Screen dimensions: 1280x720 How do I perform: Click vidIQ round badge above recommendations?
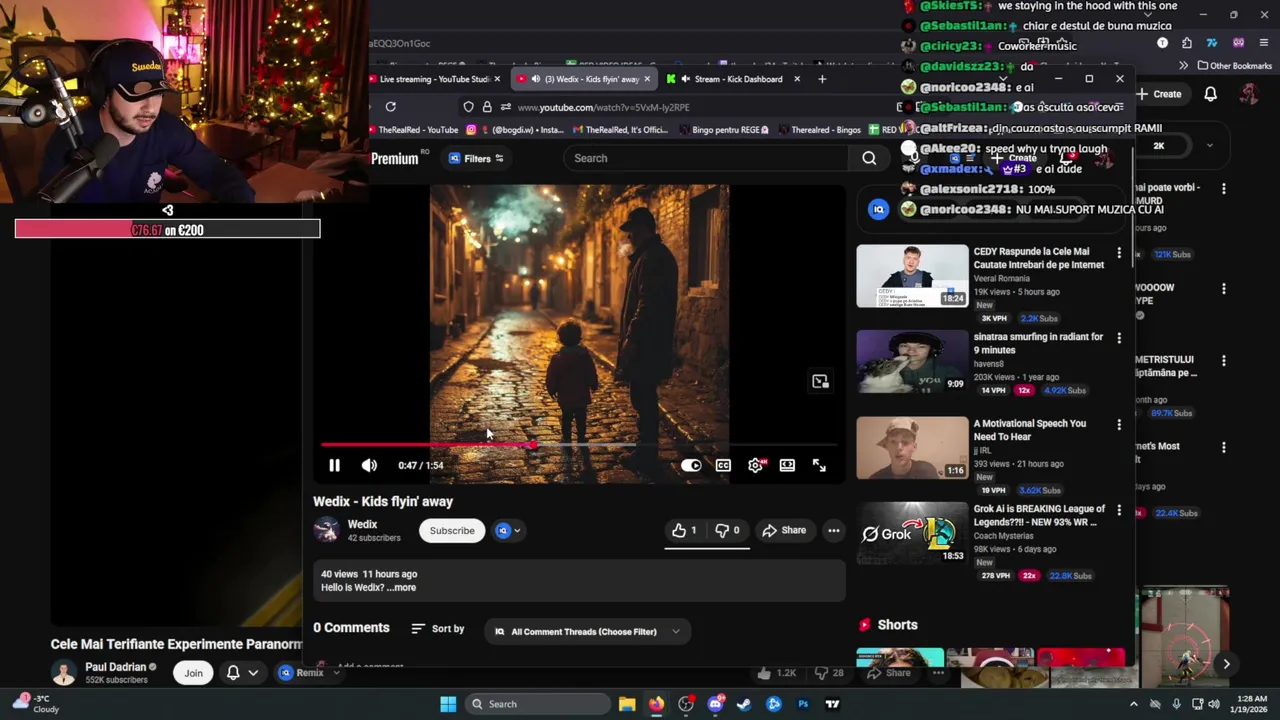(878, 209)
